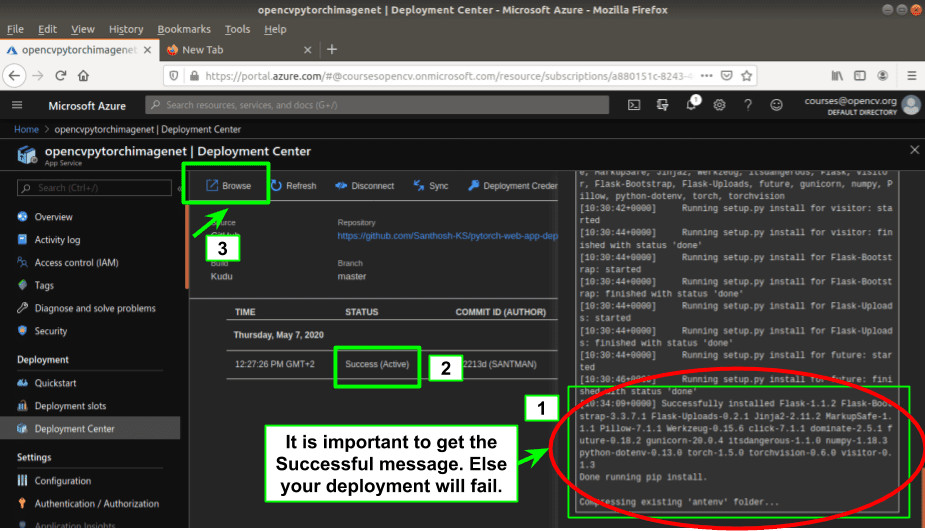
Task: Click the help question mark icon
Action: click(x=747, y=105)
